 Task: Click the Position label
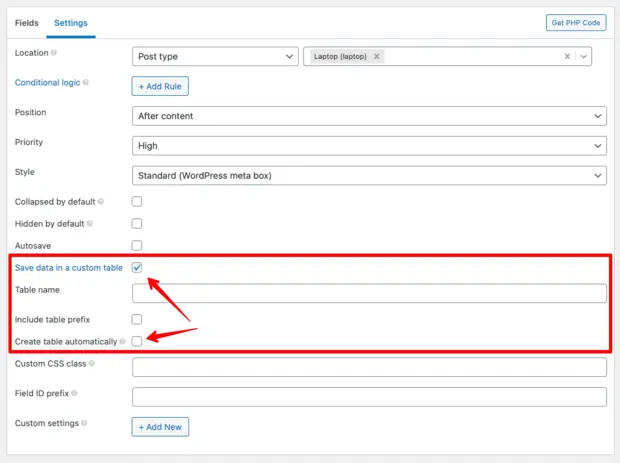coord(30,112)
